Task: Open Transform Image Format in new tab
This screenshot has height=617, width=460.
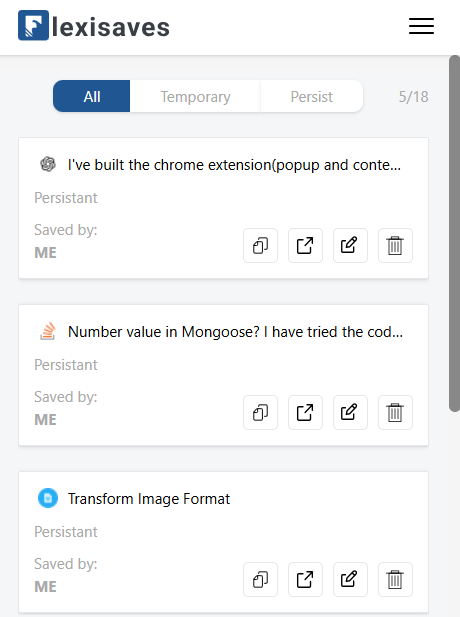Action: point(305,580)
